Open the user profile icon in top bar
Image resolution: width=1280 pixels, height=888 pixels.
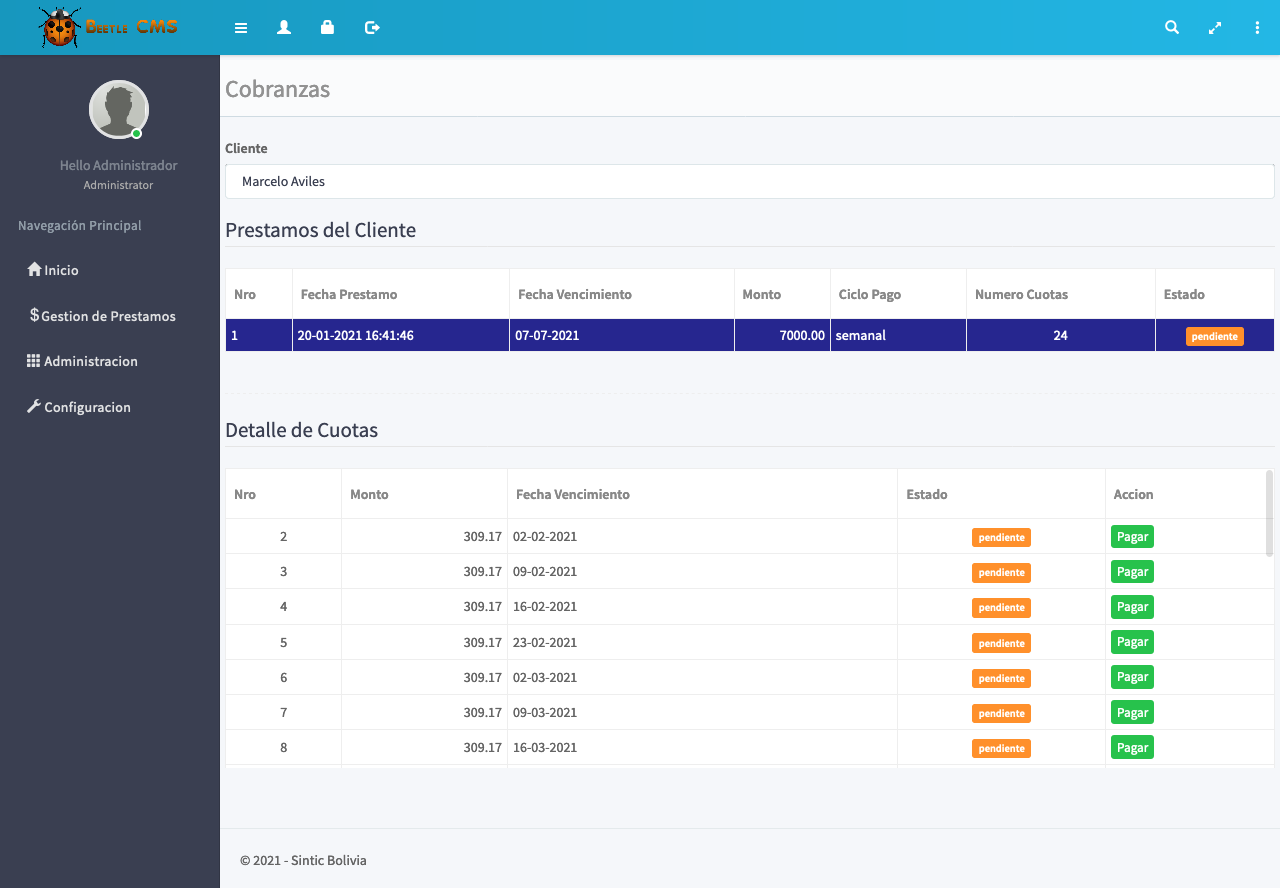point(284,28)
